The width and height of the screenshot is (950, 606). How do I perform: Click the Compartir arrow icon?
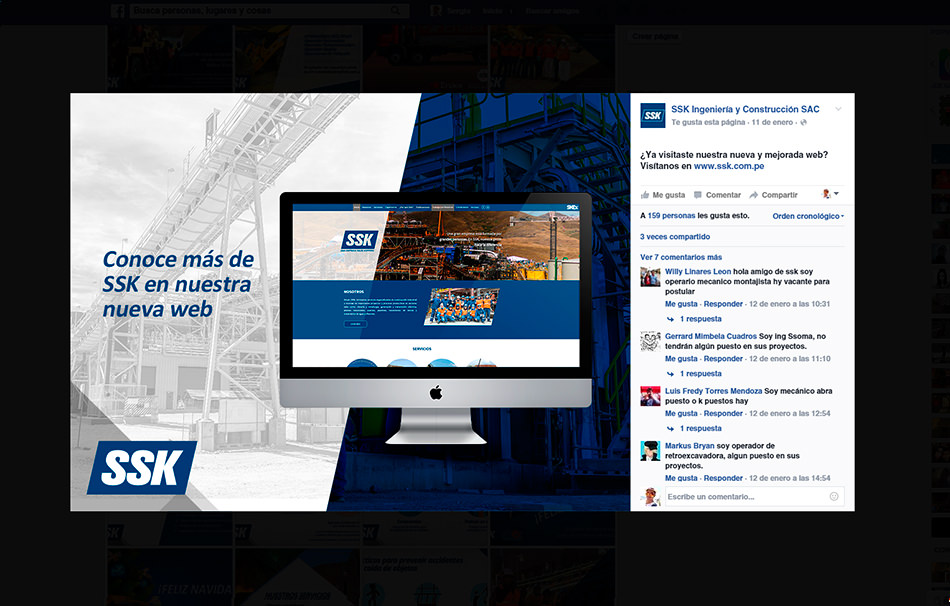click(x=754, y=195)
